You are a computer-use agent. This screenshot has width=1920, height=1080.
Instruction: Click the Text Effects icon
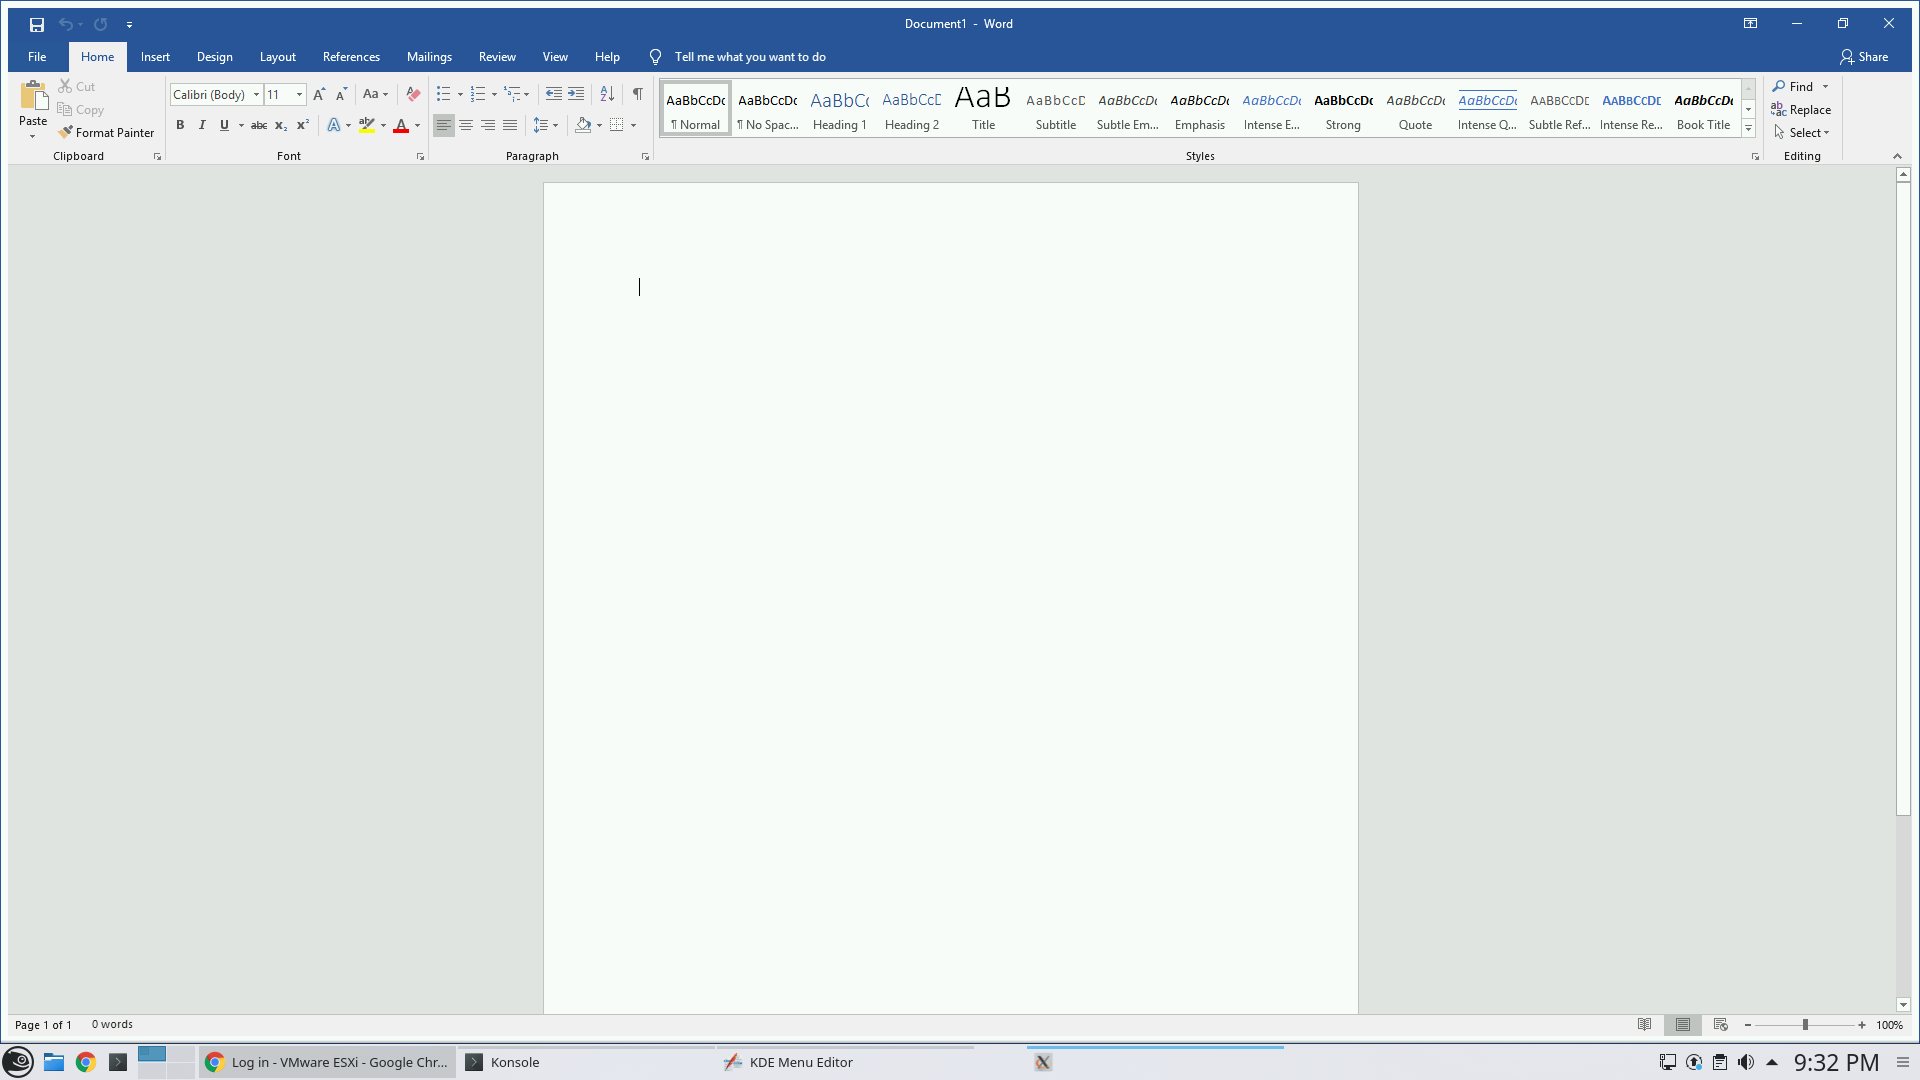[x=334, y=126]
